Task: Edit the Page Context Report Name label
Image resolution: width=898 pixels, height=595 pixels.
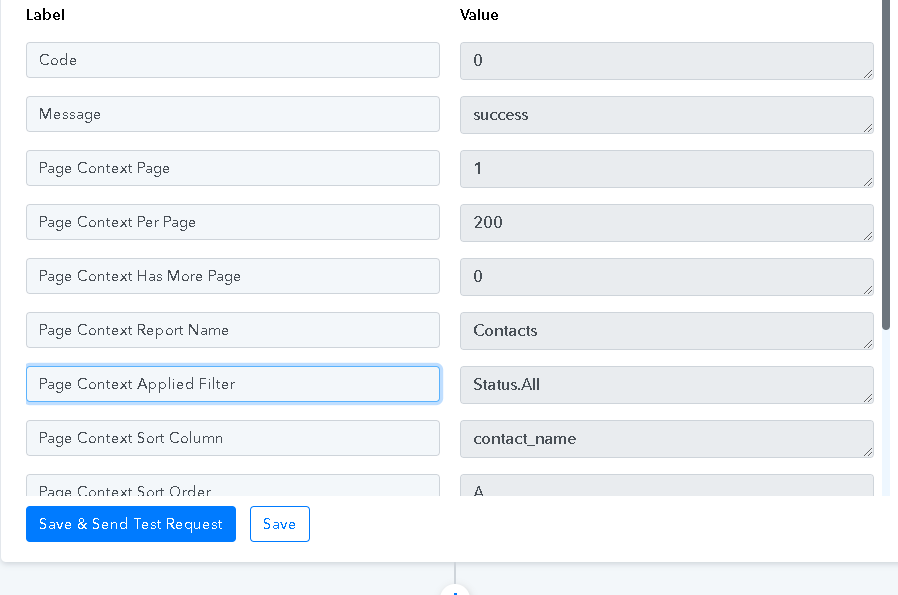Action: (x=233, y=330)
